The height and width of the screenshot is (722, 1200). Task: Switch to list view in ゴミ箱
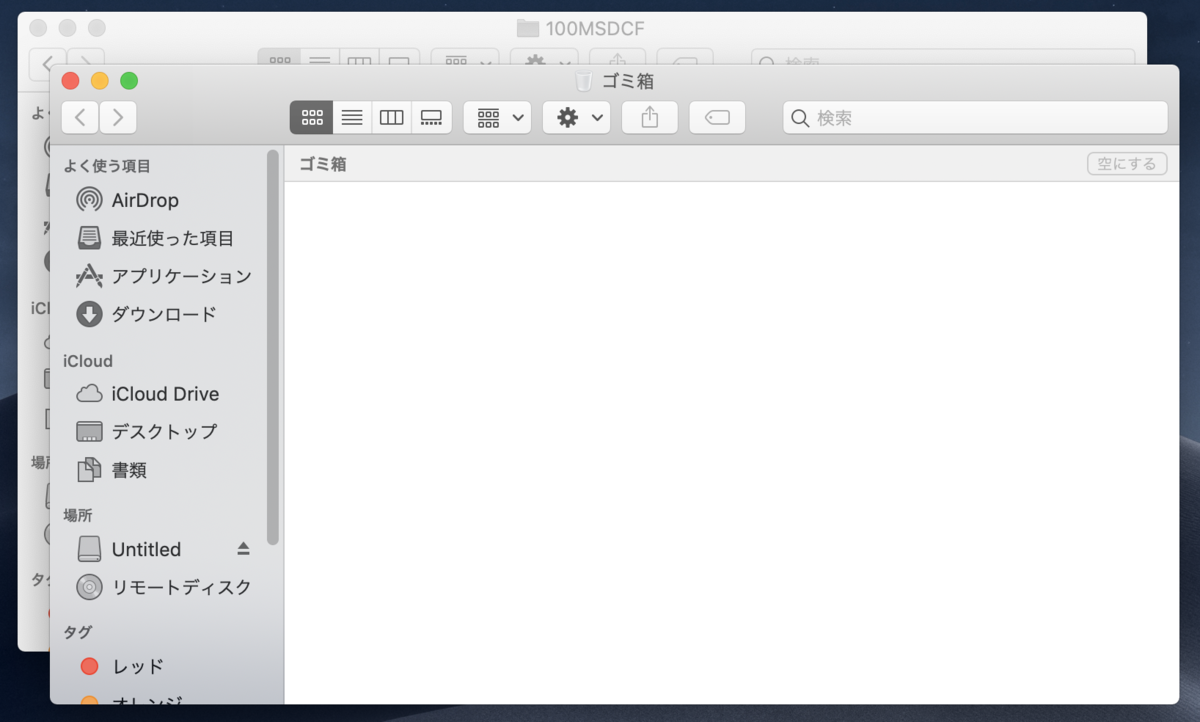[x=352, y=117]
